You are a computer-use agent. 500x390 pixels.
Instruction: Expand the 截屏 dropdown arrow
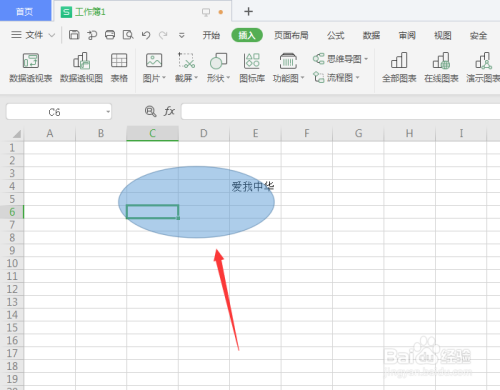click(x=196, y=78)
